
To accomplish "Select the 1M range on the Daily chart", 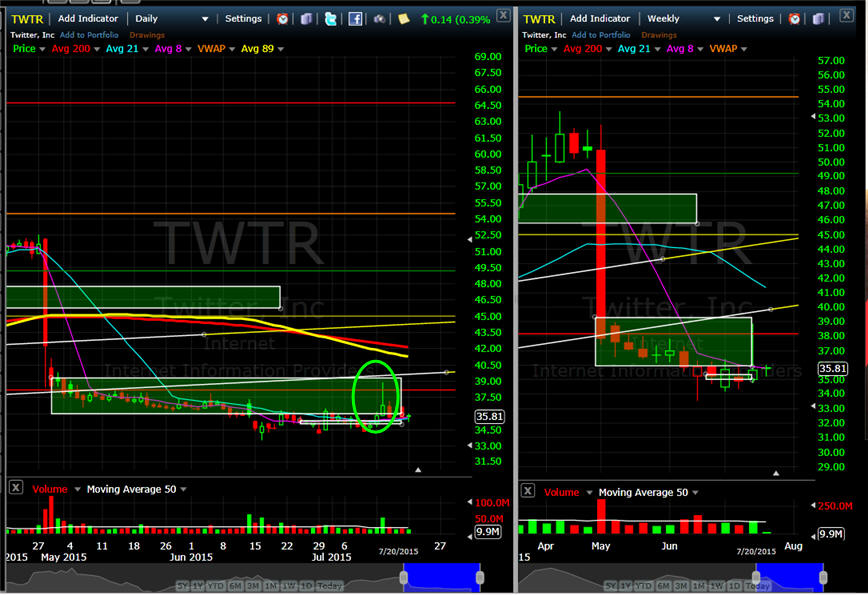I will [271, 586].
